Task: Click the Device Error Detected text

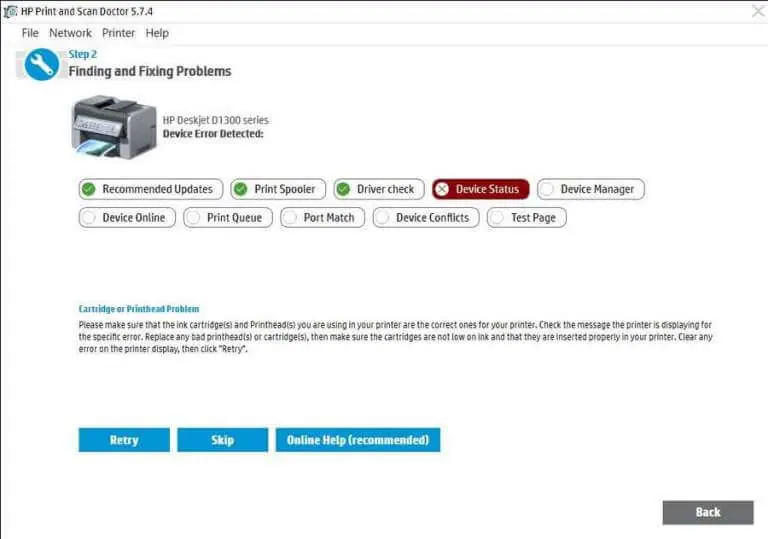Action: 213,134
